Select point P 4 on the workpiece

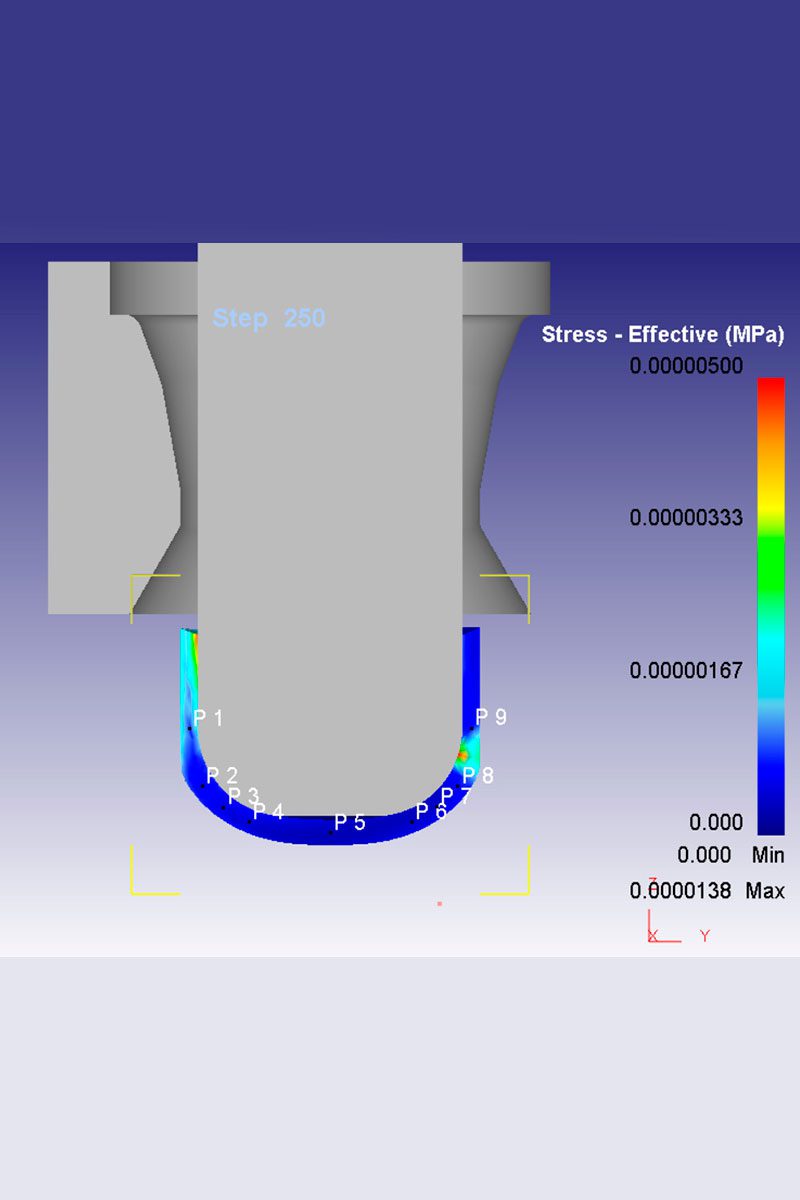pyautogui.click(x=268, y=811)
